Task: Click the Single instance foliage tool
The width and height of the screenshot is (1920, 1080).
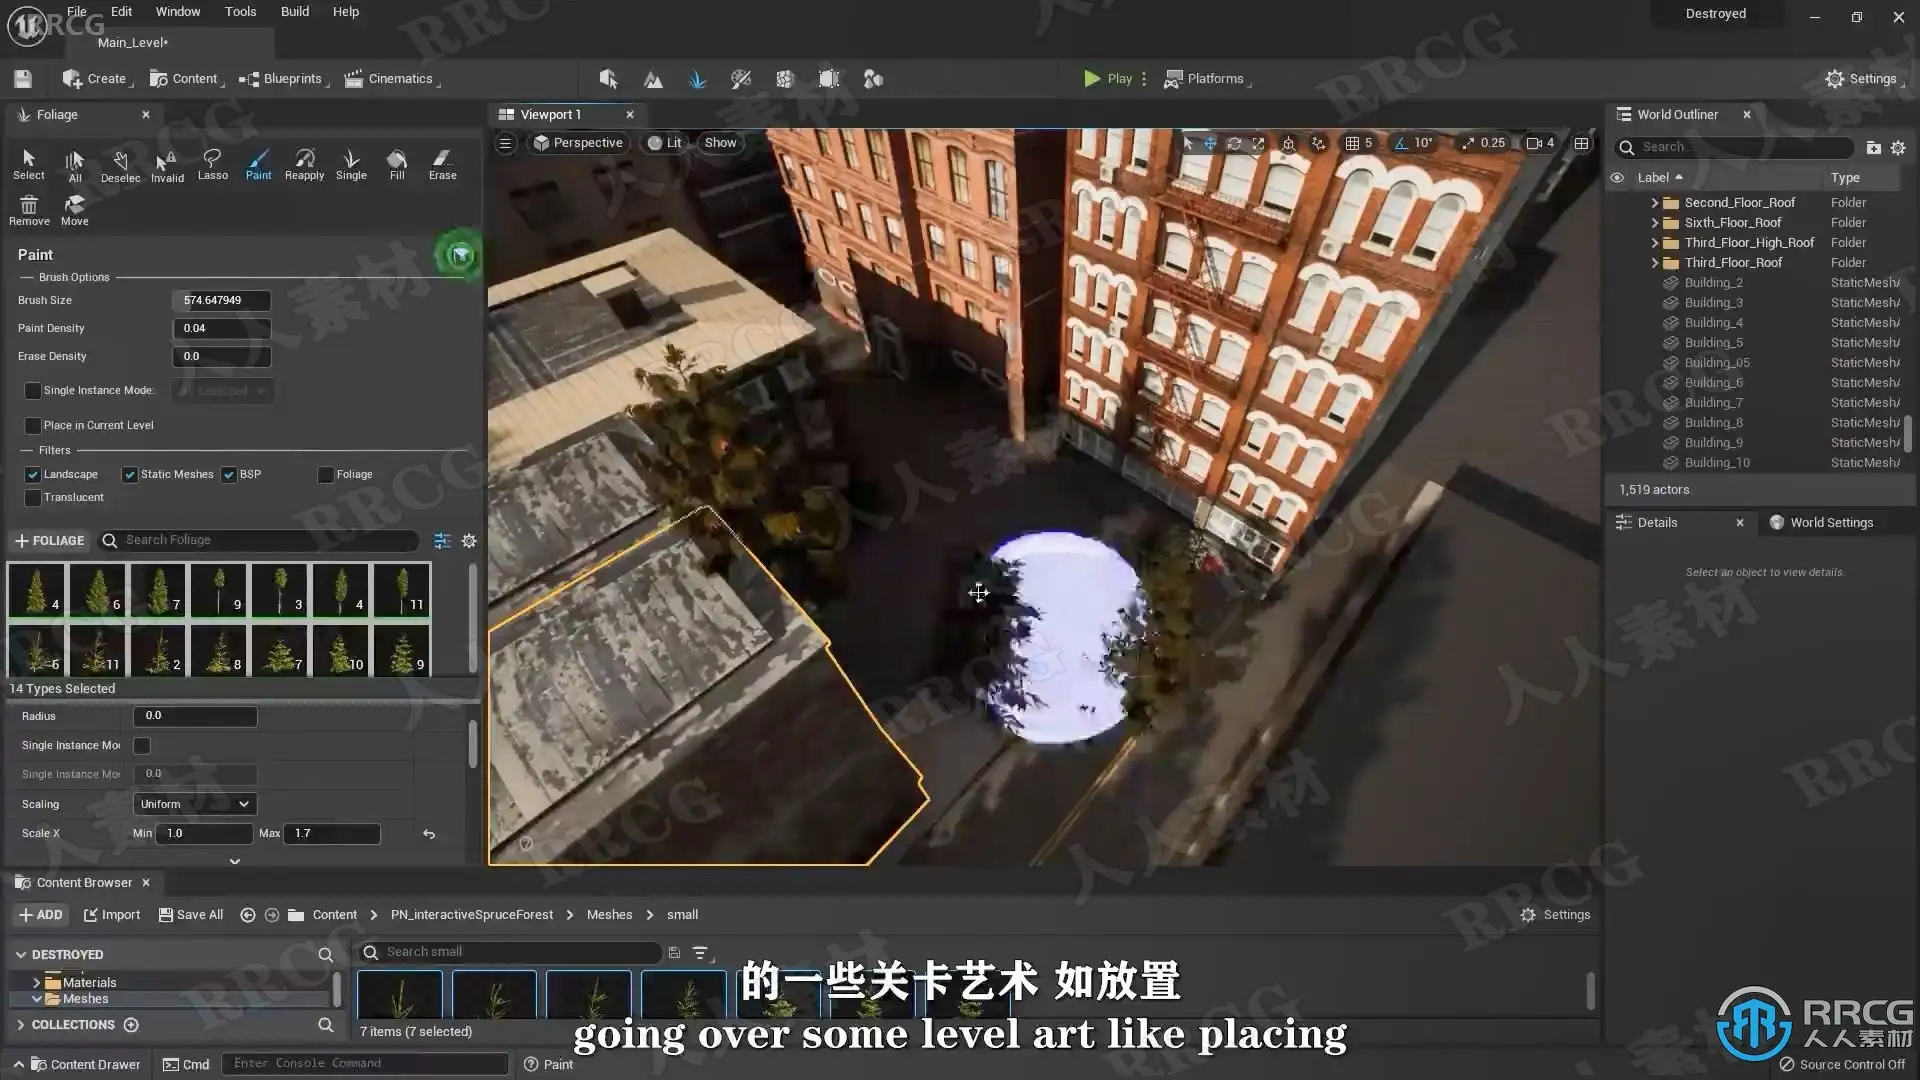Action: pos(351,164)
